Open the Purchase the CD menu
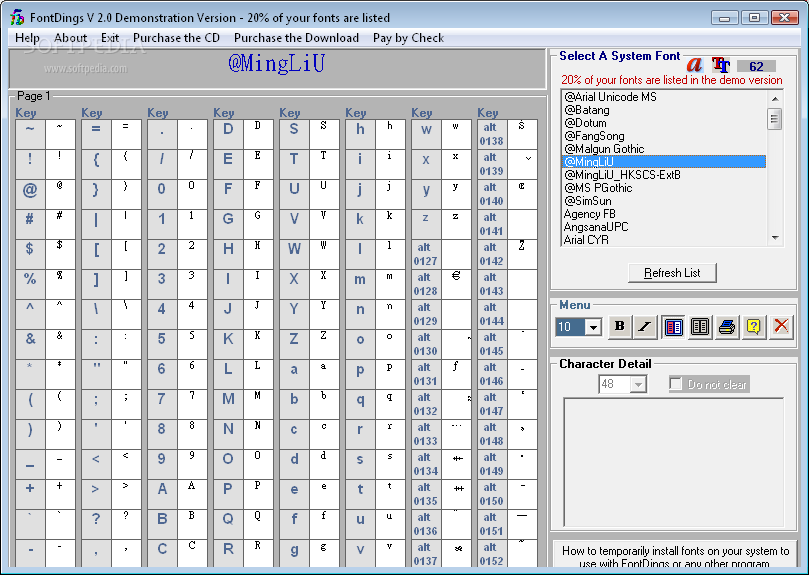The image size is (809, 575). (x=176, y=38)
